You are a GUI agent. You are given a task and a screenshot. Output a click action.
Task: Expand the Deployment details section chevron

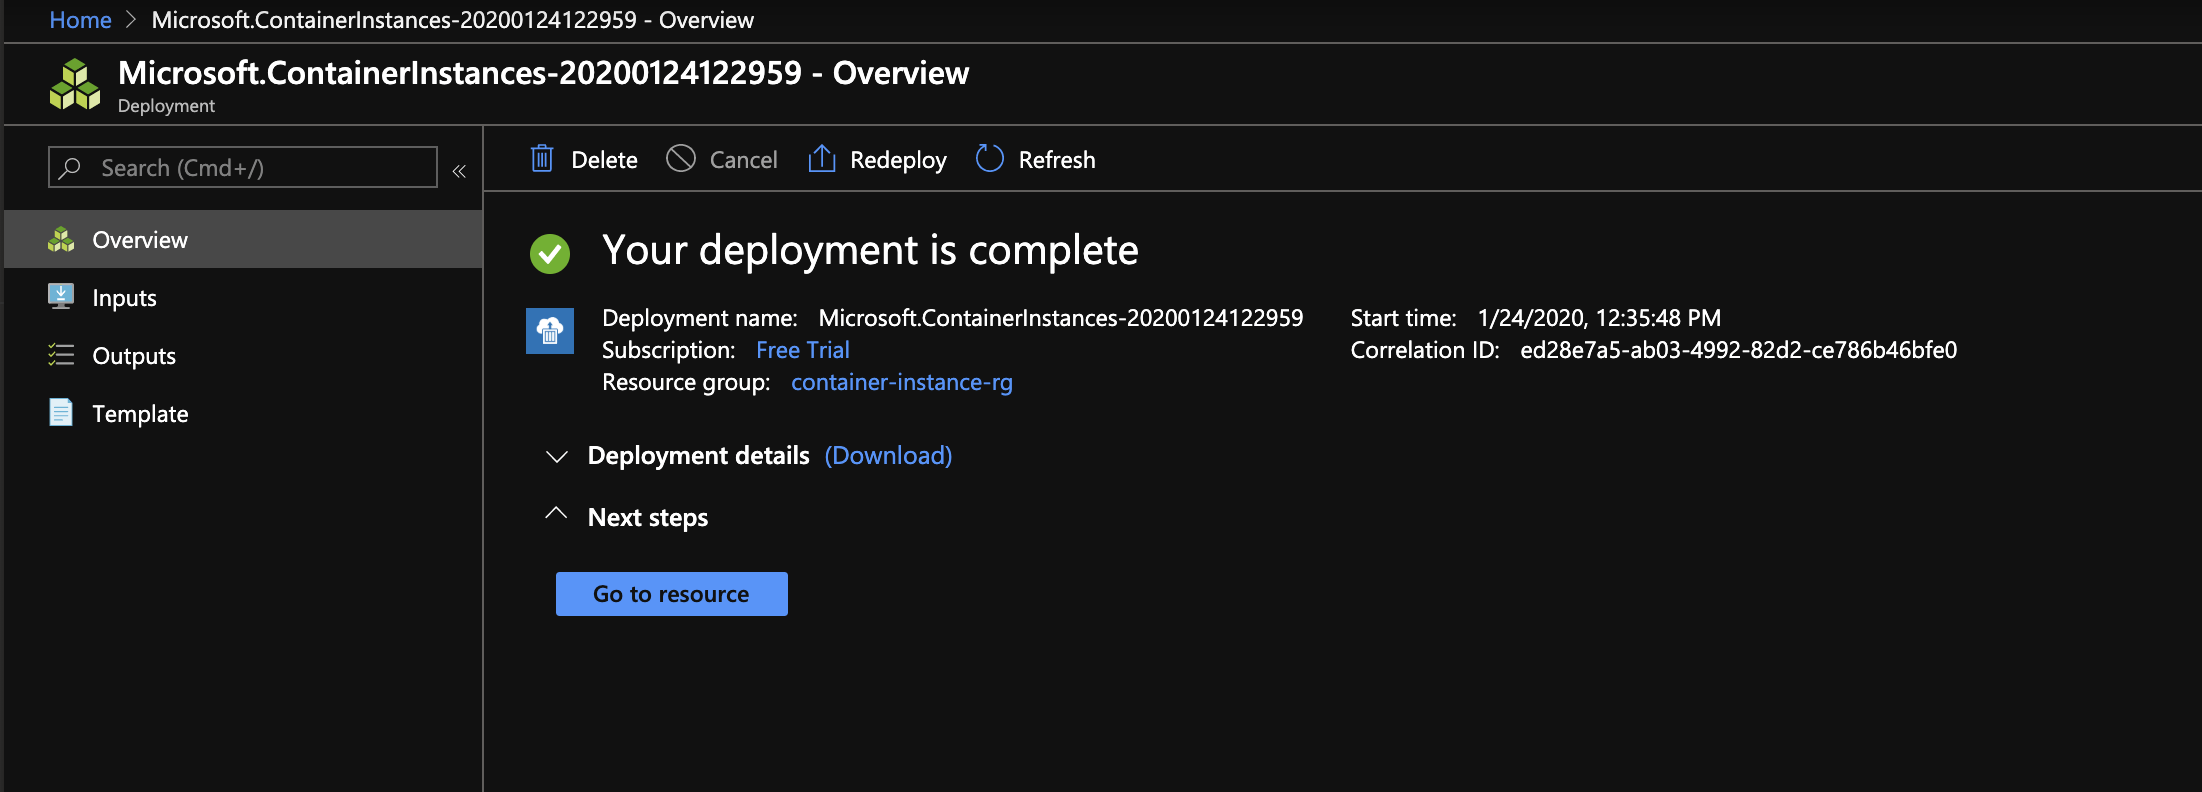tap(557, 457)
